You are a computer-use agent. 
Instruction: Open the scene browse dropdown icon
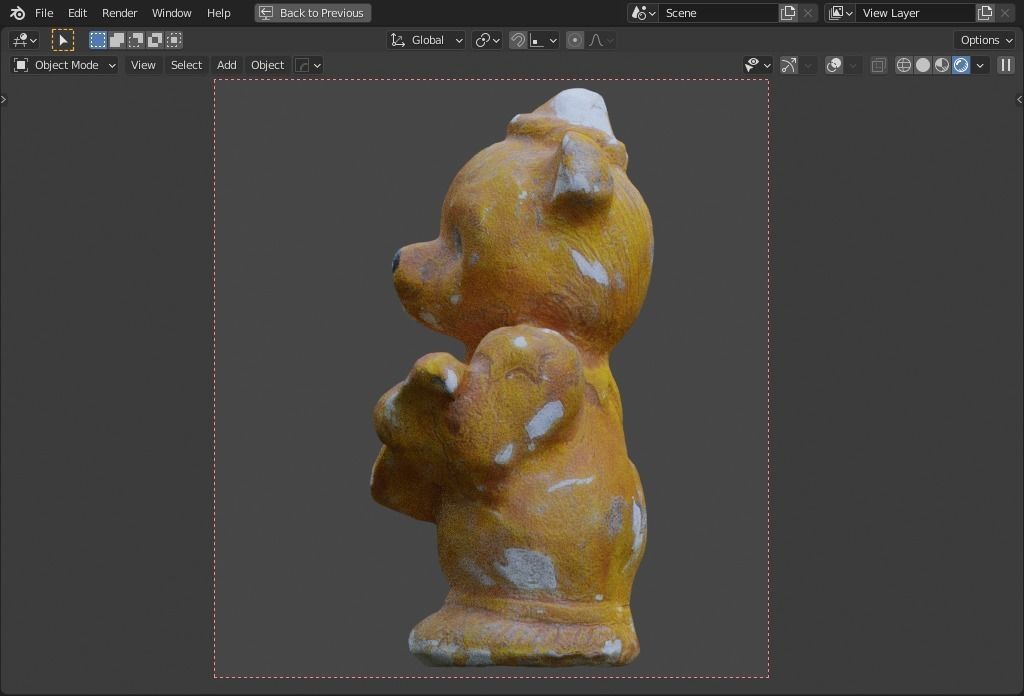(643, 13)
